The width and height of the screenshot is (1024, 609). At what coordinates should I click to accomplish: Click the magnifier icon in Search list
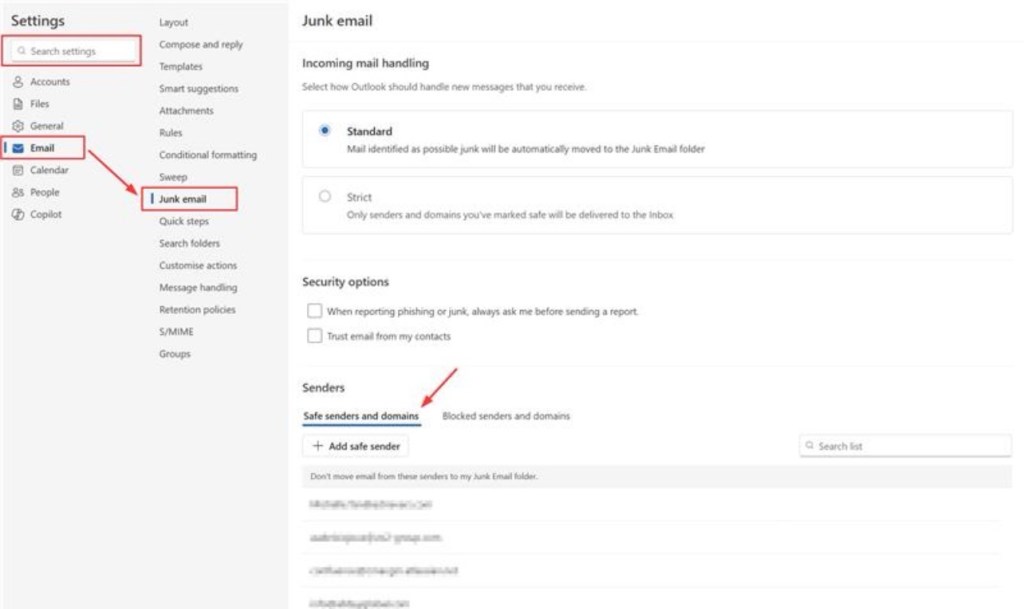810,446
